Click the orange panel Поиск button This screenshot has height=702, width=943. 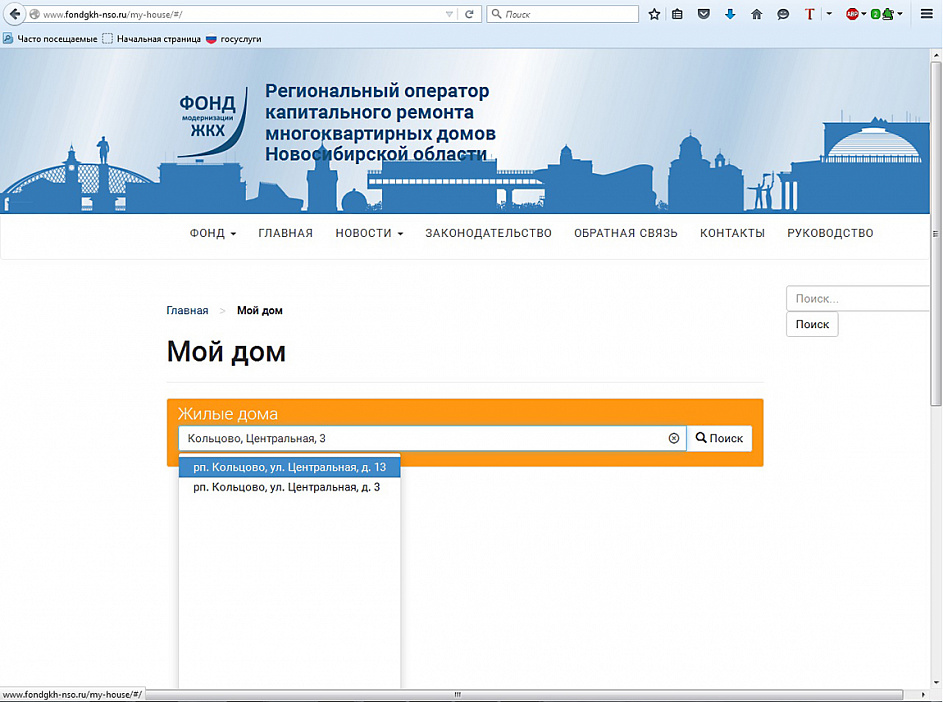719,439
